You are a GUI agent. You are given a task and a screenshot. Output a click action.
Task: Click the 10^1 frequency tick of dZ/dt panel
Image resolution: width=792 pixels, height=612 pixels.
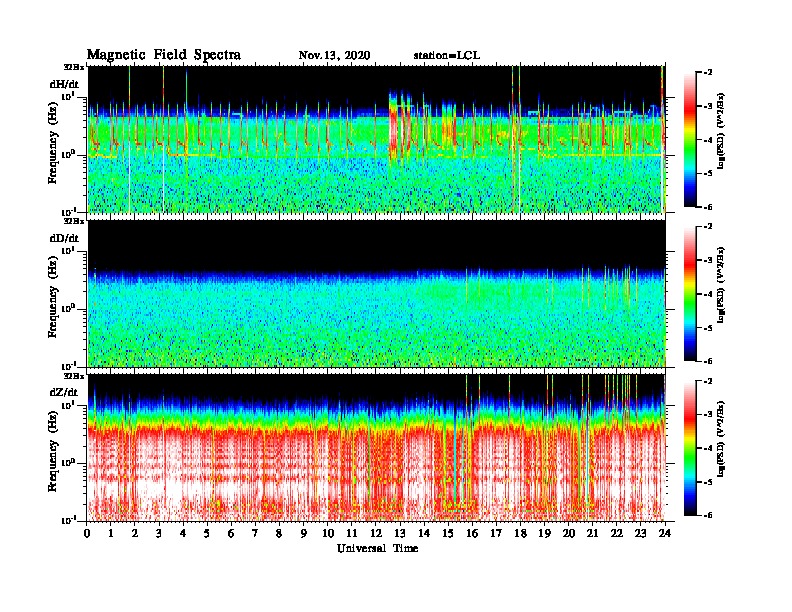pos(69,404)
